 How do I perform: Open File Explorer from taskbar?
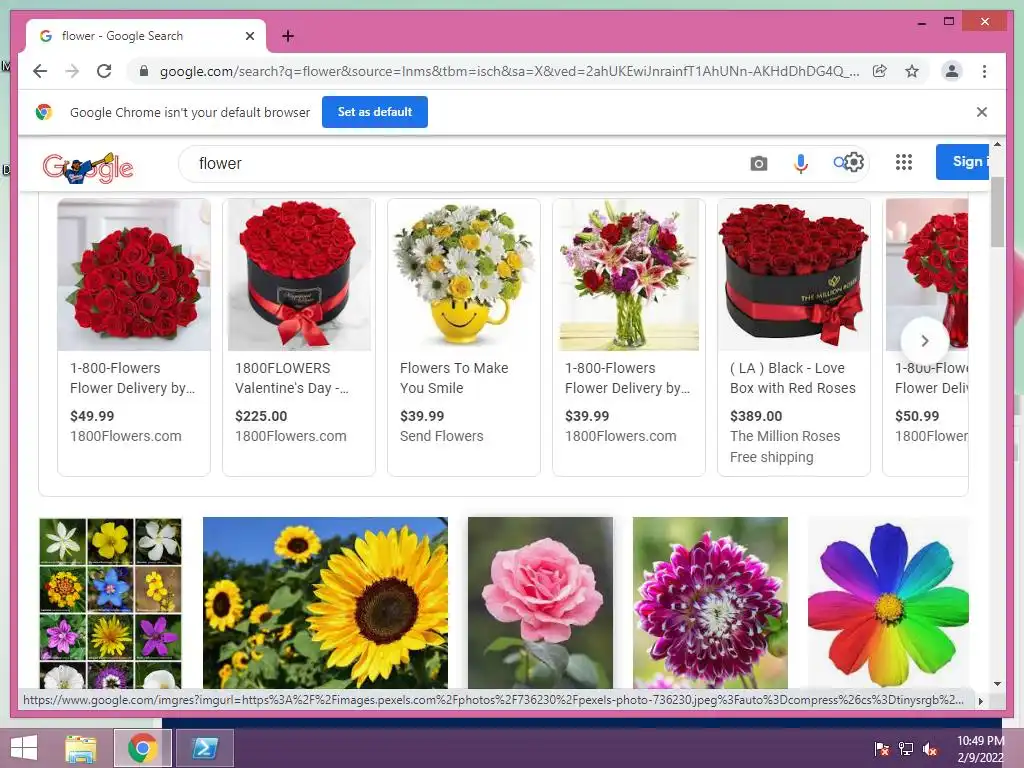coord(81,748)
